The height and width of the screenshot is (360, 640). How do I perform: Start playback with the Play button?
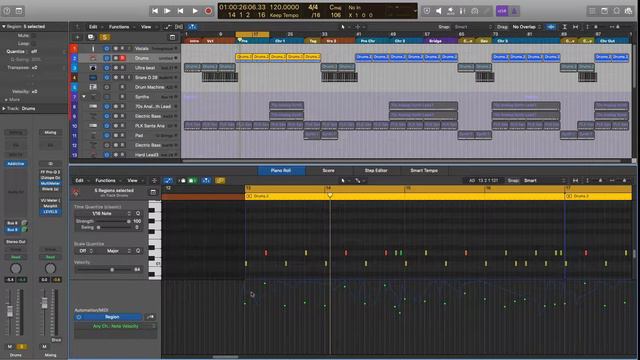pyautogui.click(x=195, y=11)
